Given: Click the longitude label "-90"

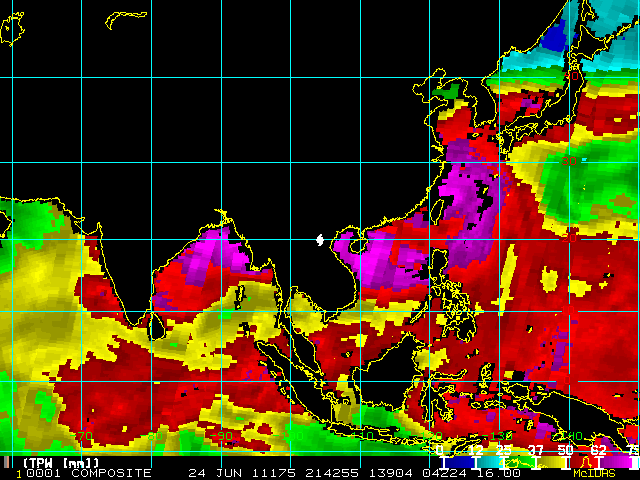Looking at the screenshot, I should point(222,436).
